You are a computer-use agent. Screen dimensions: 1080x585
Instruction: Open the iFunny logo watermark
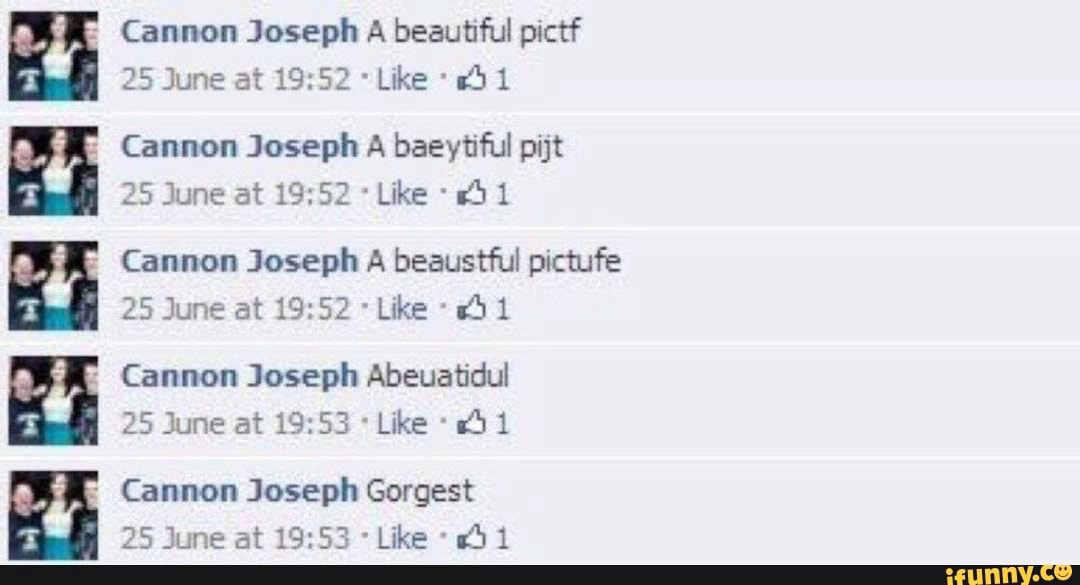pyautogui.click(x=1012, y=574)
